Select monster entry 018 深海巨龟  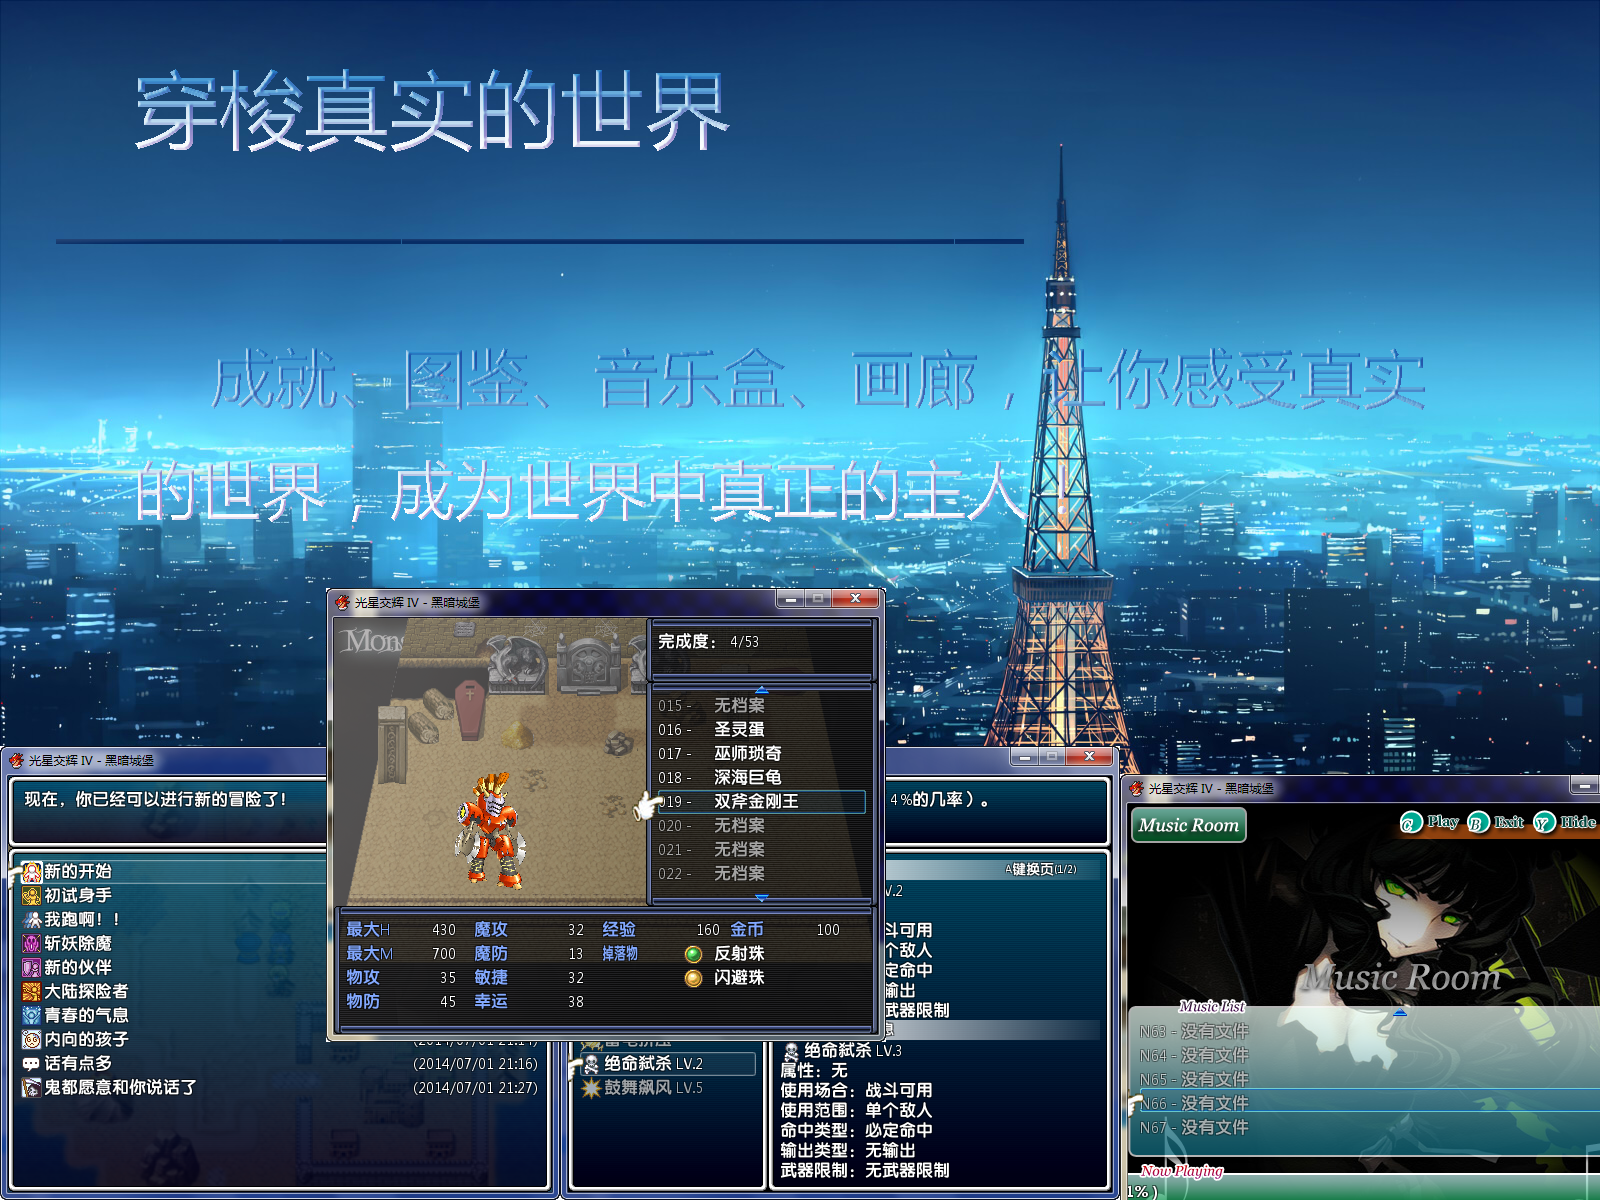[760, 778]
